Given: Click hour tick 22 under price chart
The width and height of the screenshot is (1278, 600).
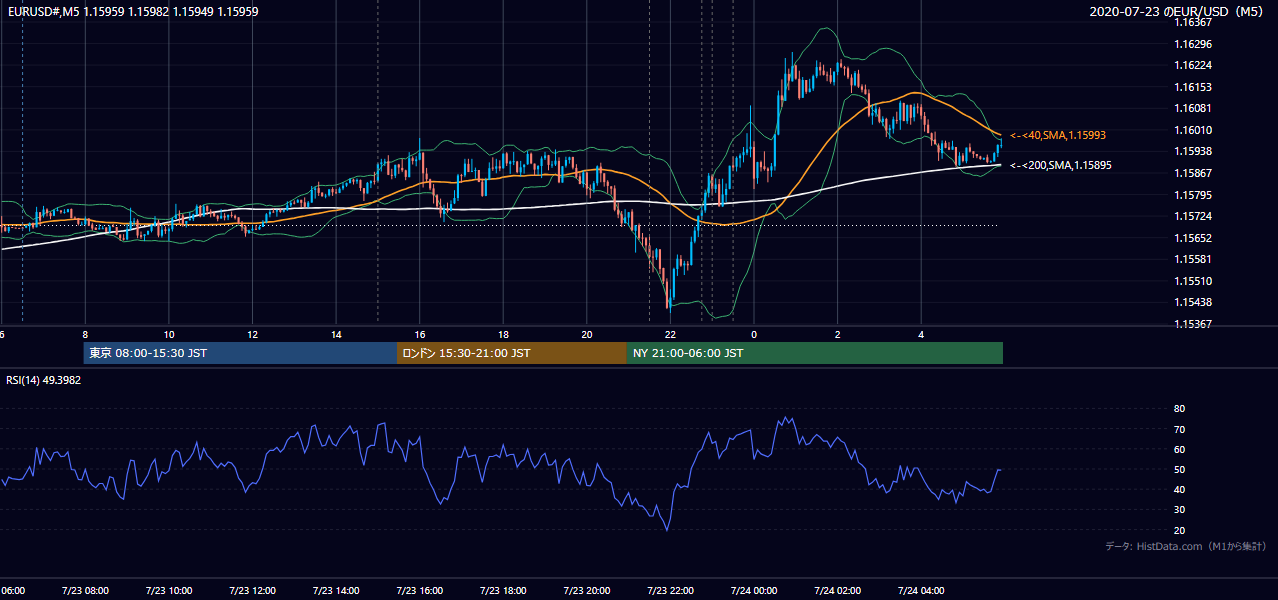Looking at the screenshot, I should [x=670, y=335].
